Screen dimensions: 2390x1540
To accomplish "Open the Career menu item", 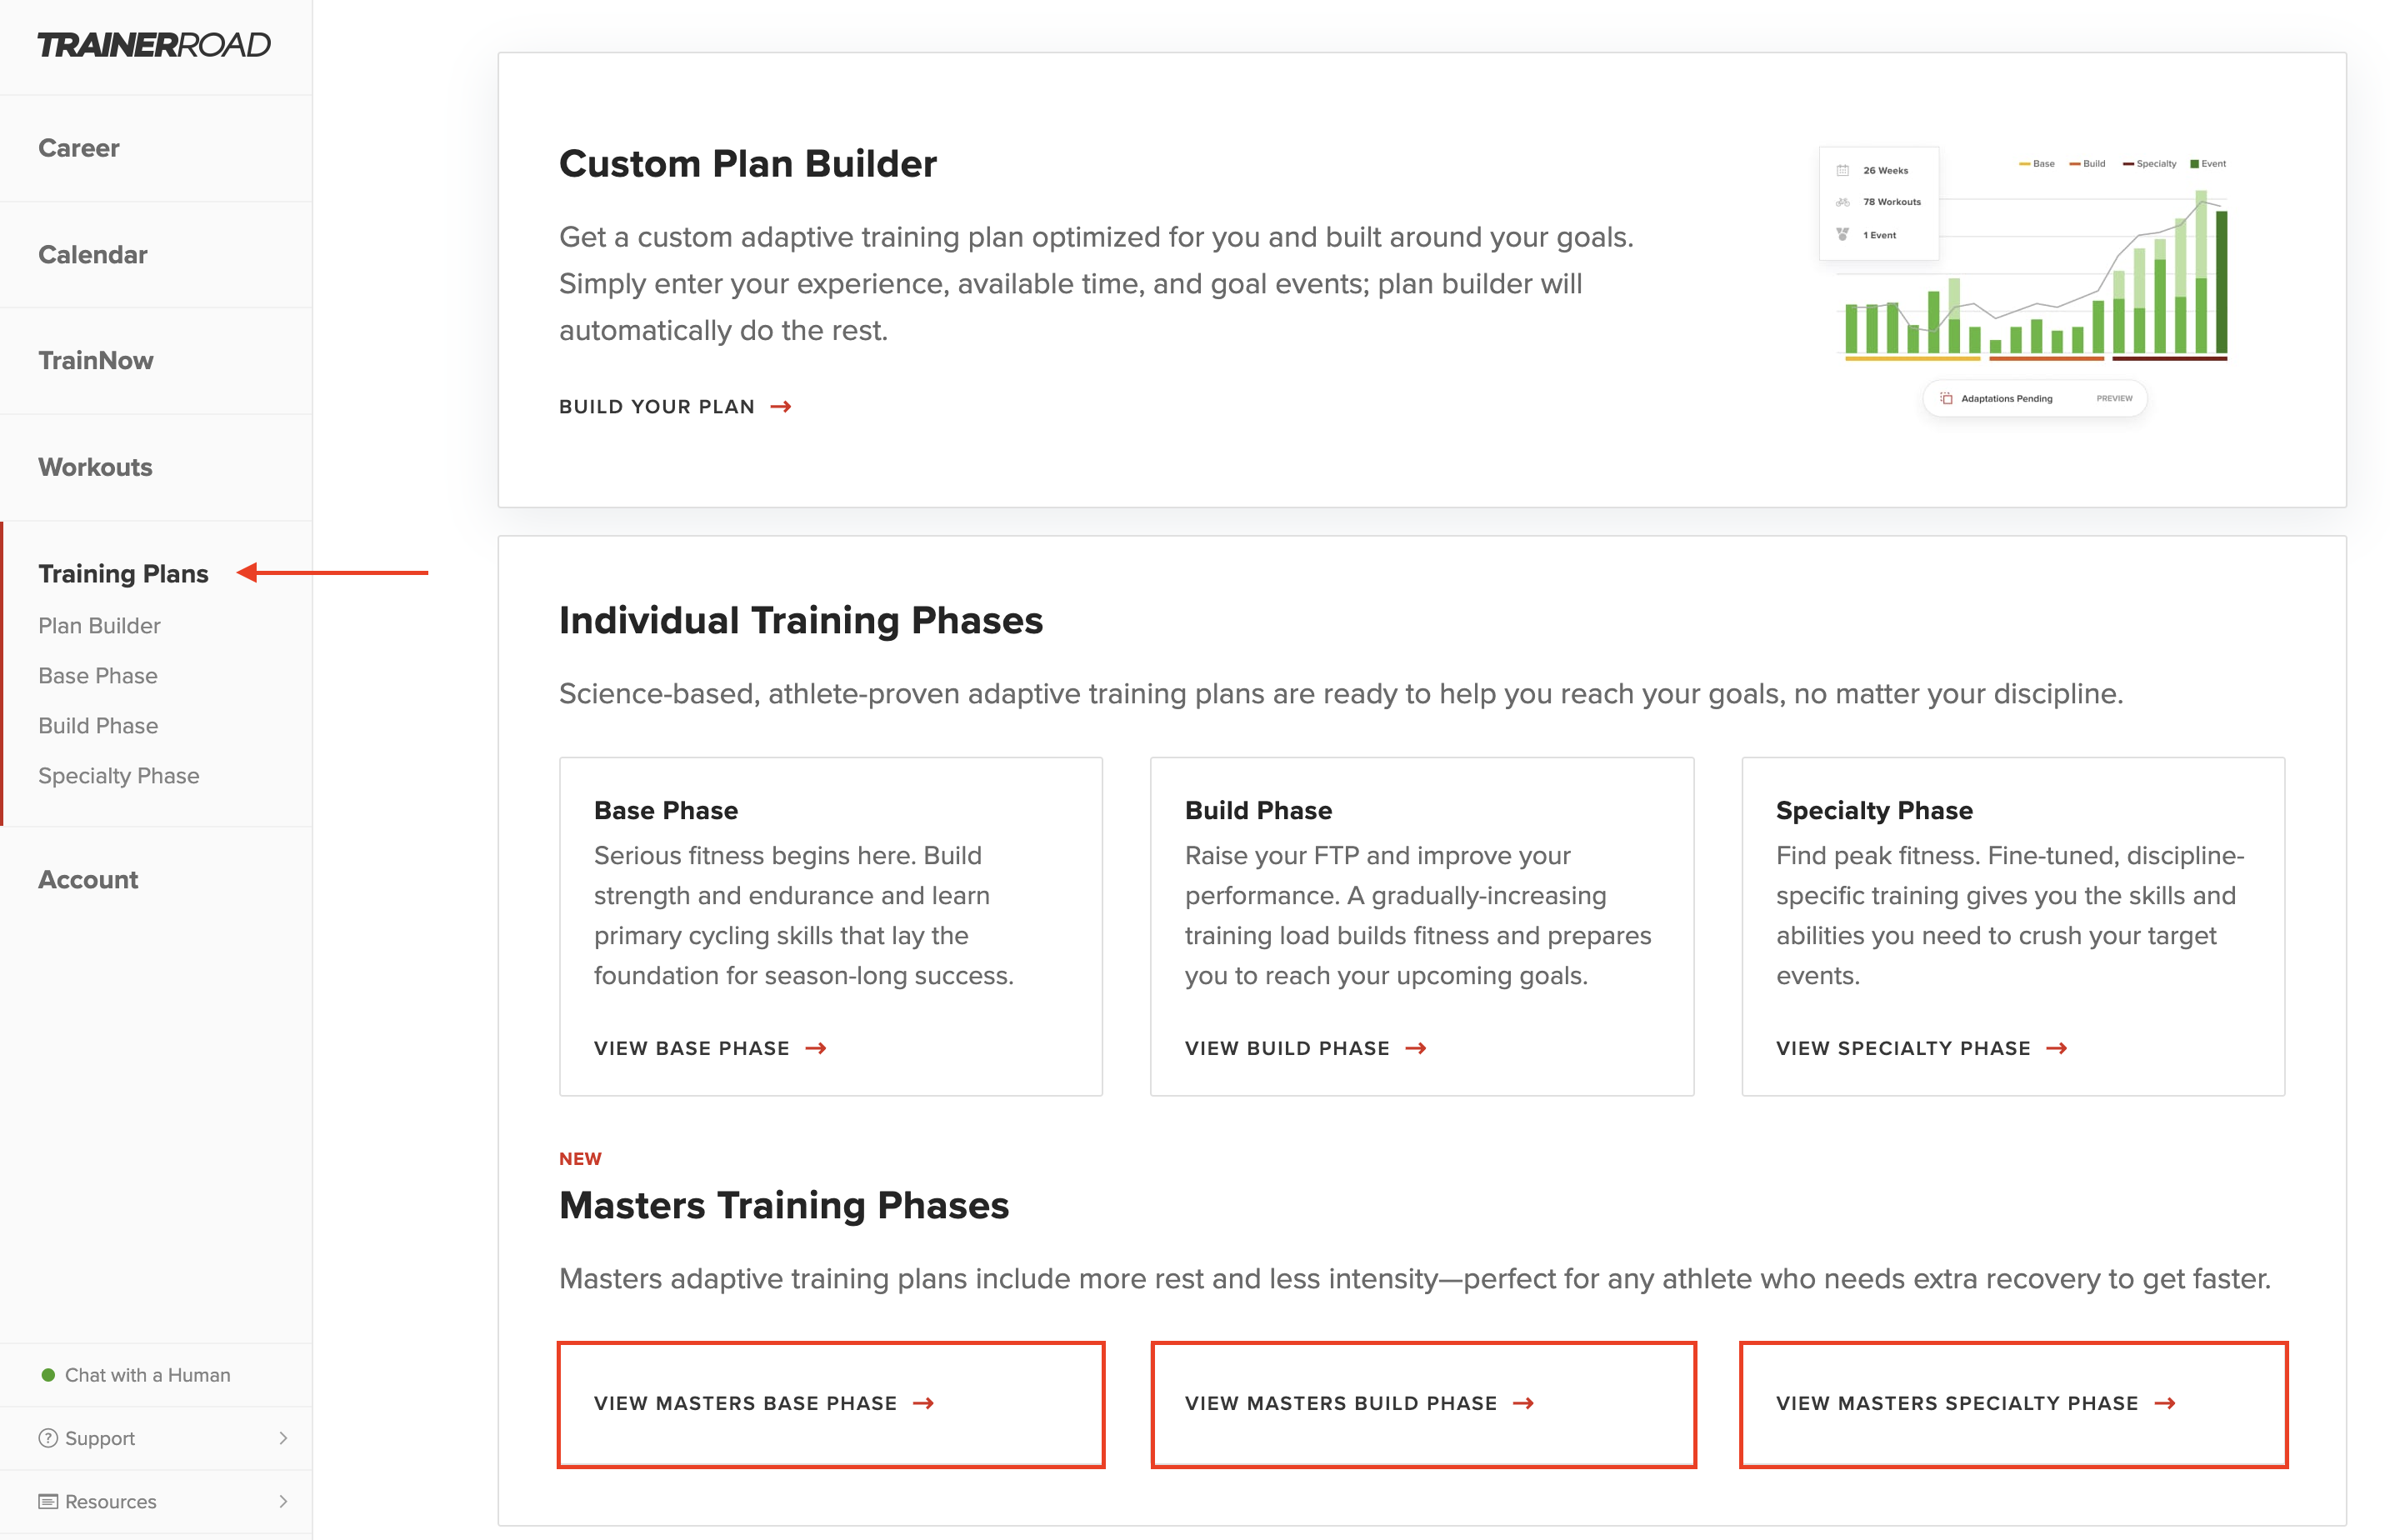I will (x=79, y=148).
